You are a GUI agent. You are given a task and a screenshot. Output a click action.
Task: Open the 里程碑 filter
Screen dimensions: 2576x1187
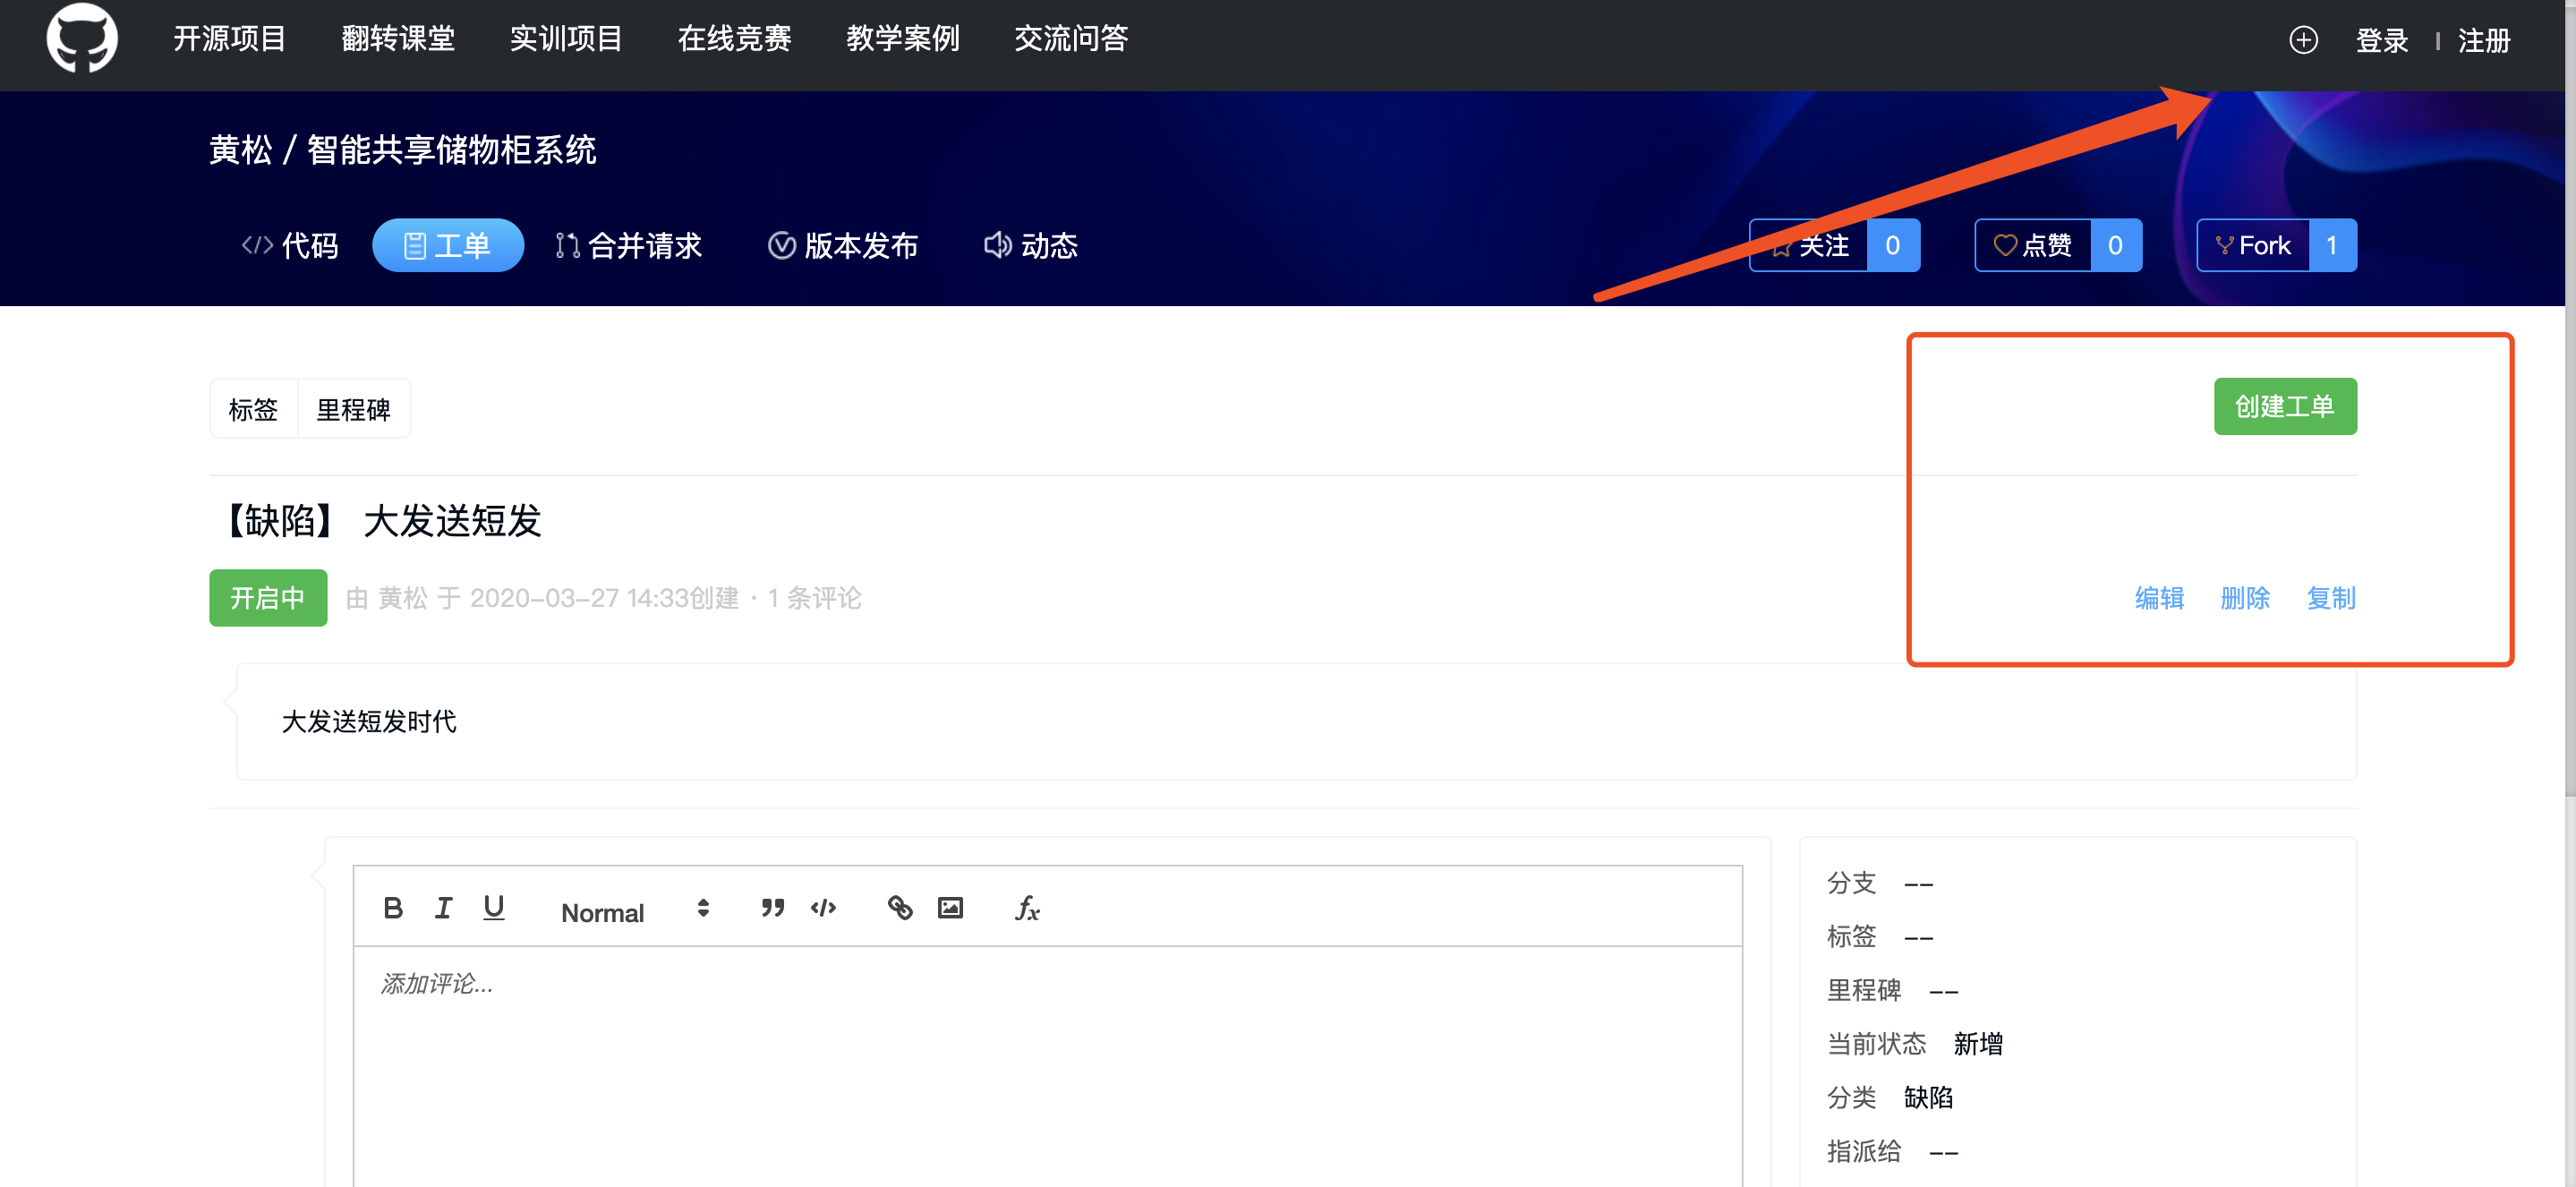pos(354,409)
